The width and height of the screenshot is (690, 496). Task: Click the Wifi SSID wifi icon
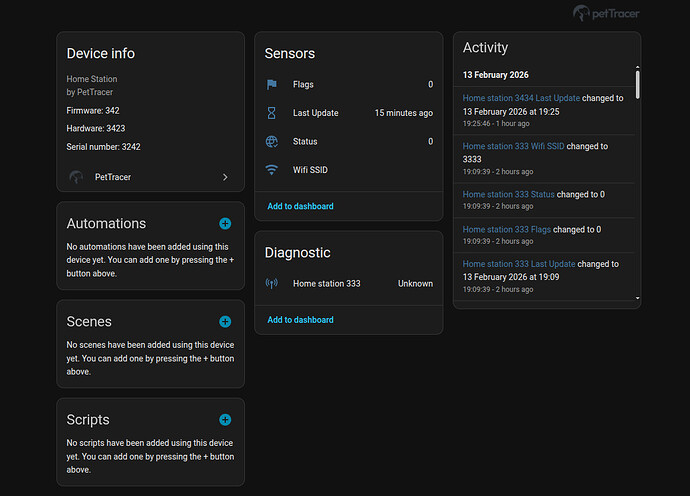pyautogui.click(x=272, y=170)
